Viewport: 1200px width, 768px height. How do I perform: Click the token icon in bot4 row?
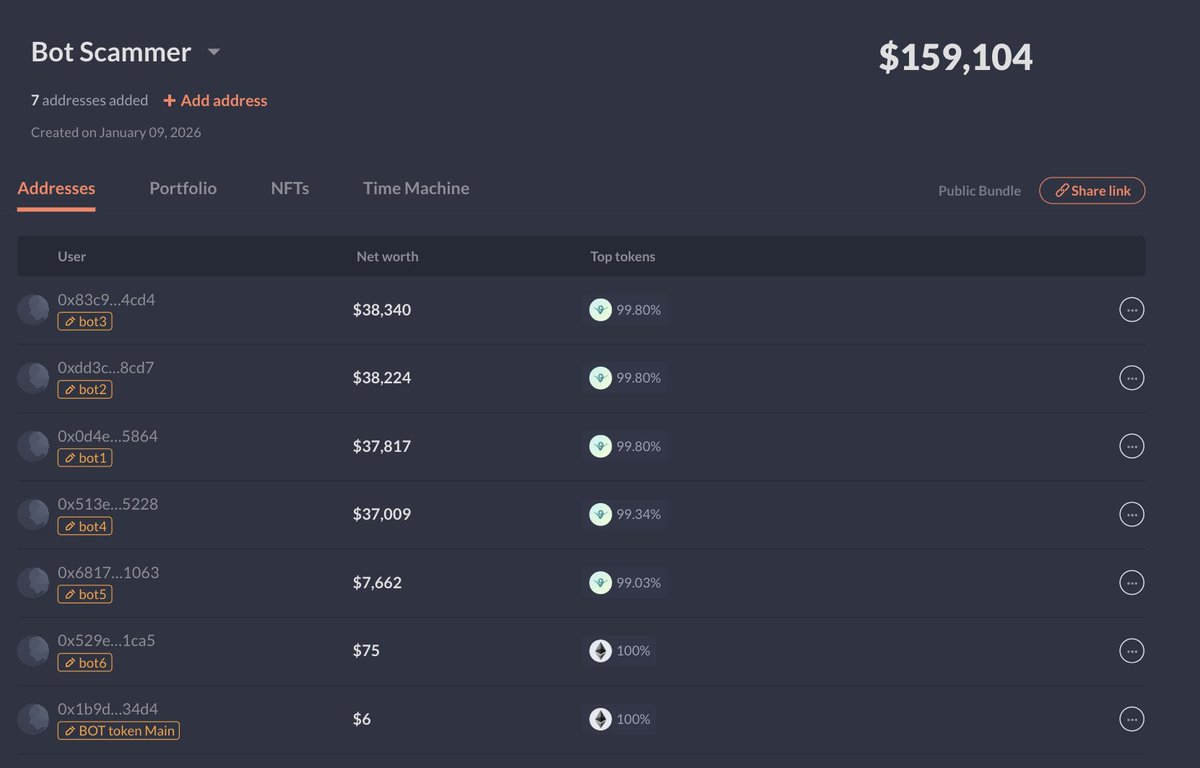[600, 514]
